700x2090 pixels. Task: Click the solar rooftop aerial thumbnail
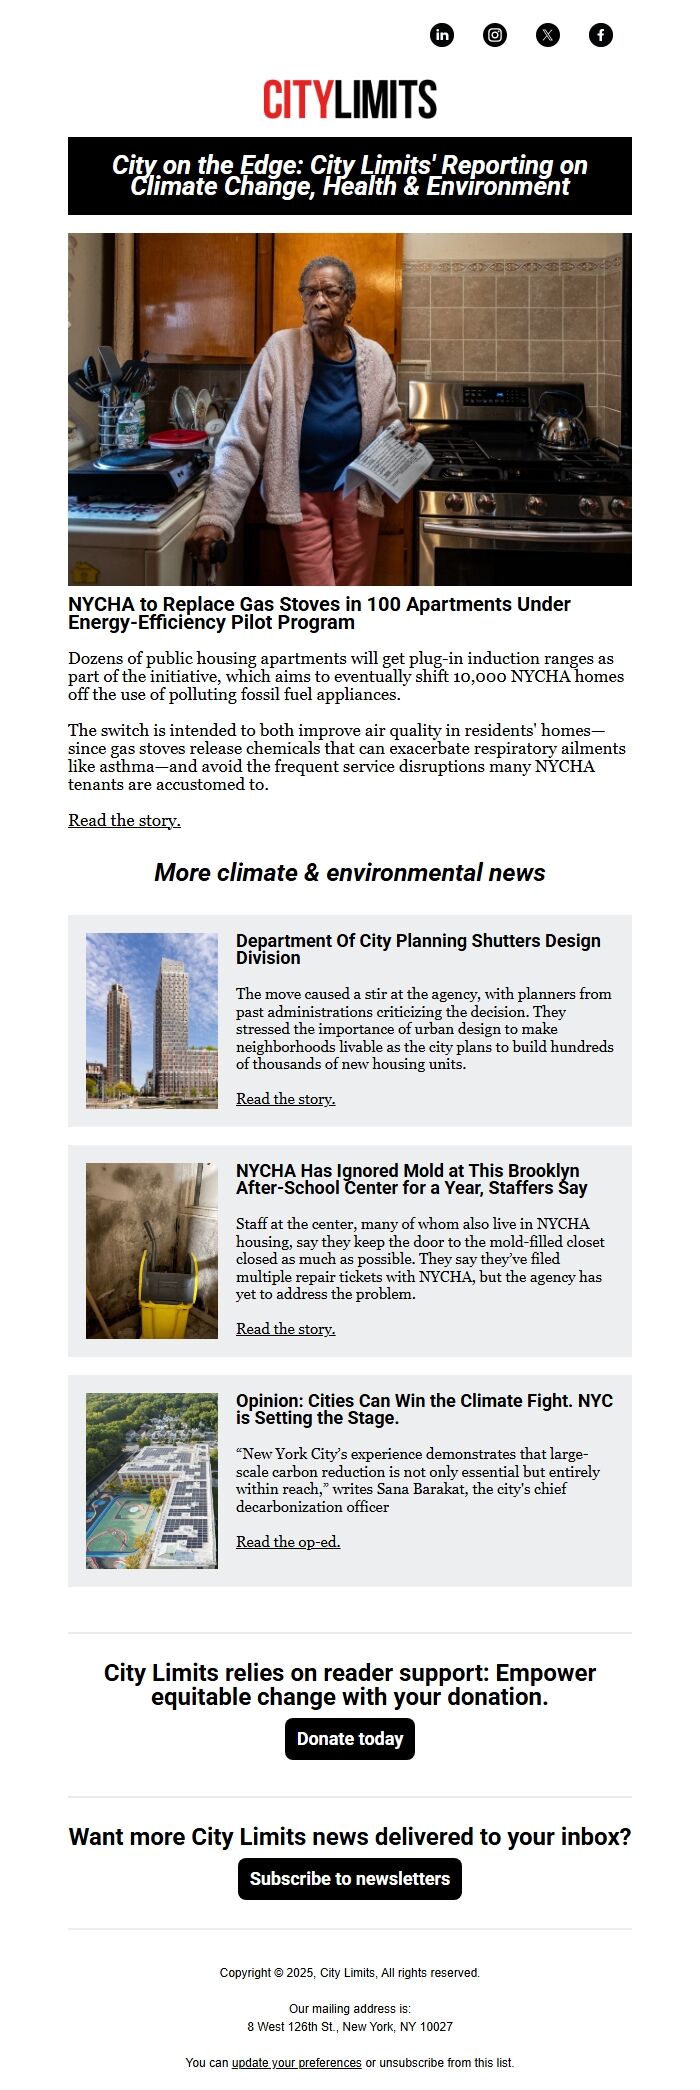(152, 1481)
